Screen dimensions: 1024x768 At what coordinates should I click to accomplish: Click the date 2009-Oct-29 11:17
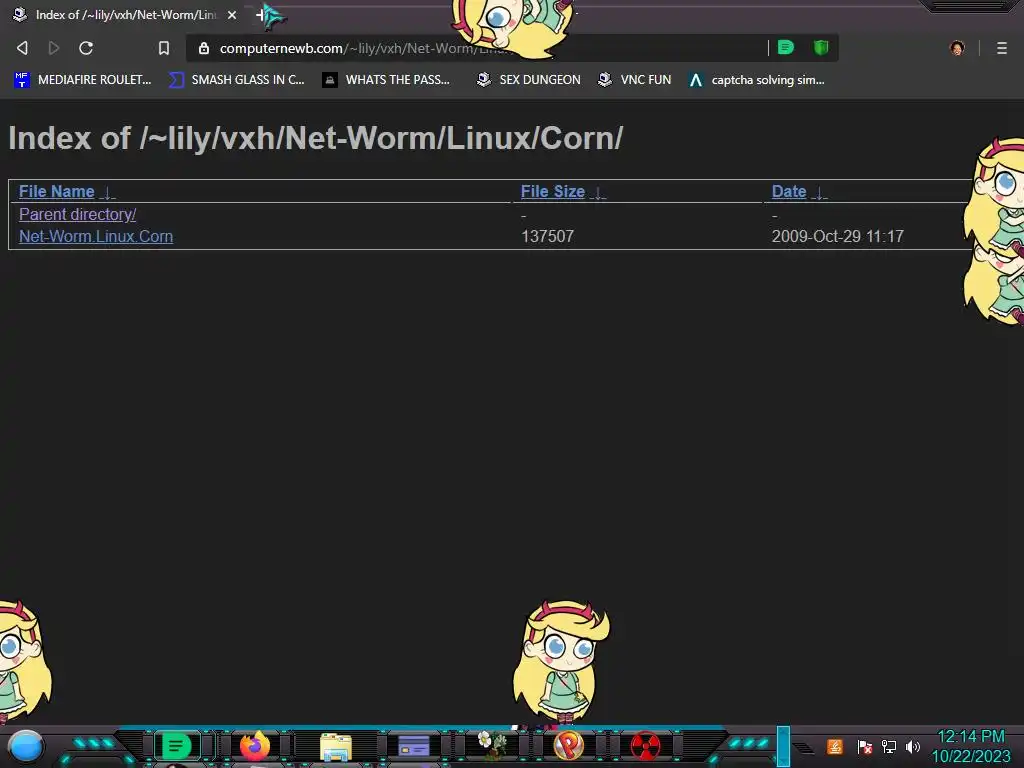[838, 236]
